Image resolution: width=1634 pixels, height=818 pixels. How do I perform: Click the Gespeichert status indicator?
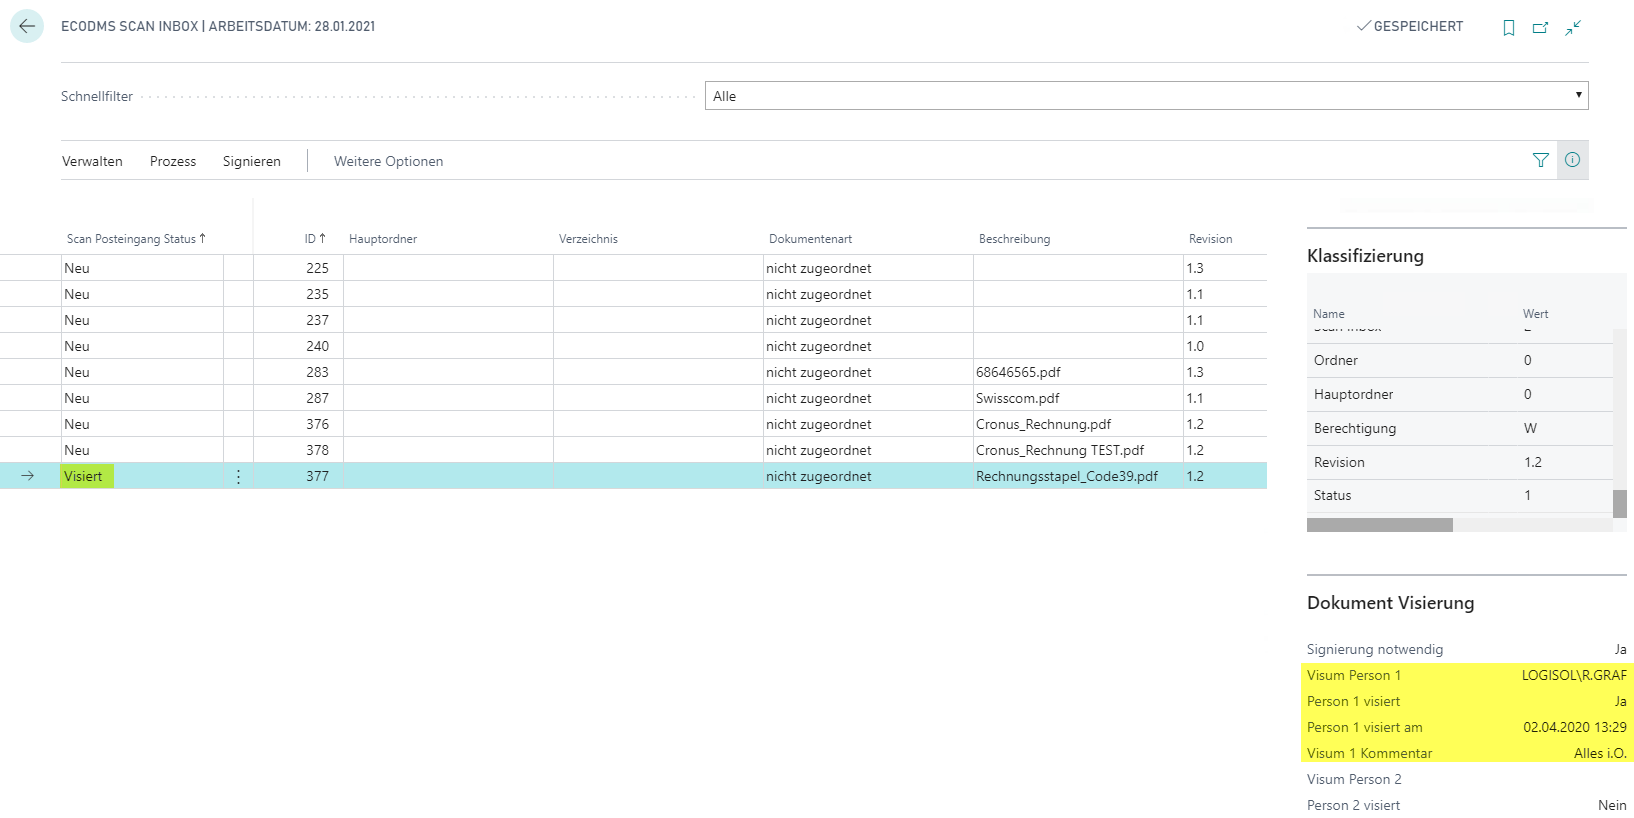pos(1410,27)
